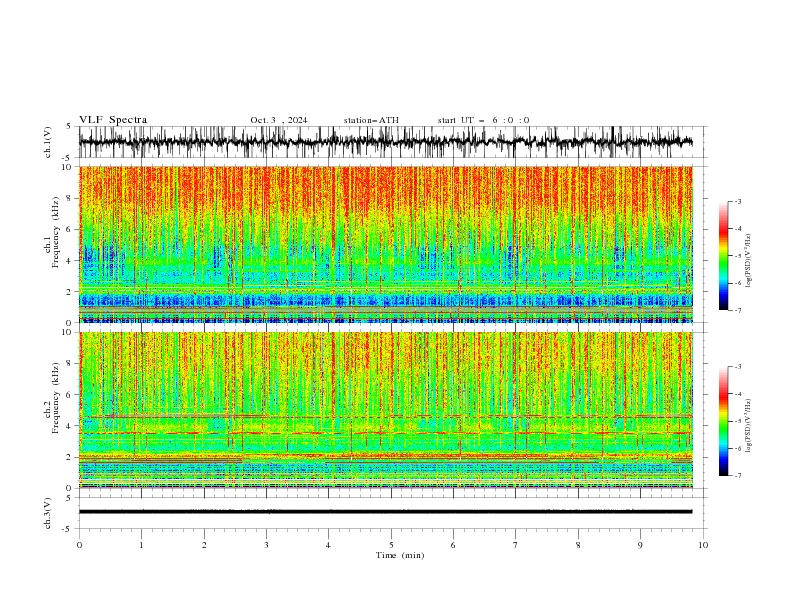Click the upper PSD color scale bar

tap(724, 256)
